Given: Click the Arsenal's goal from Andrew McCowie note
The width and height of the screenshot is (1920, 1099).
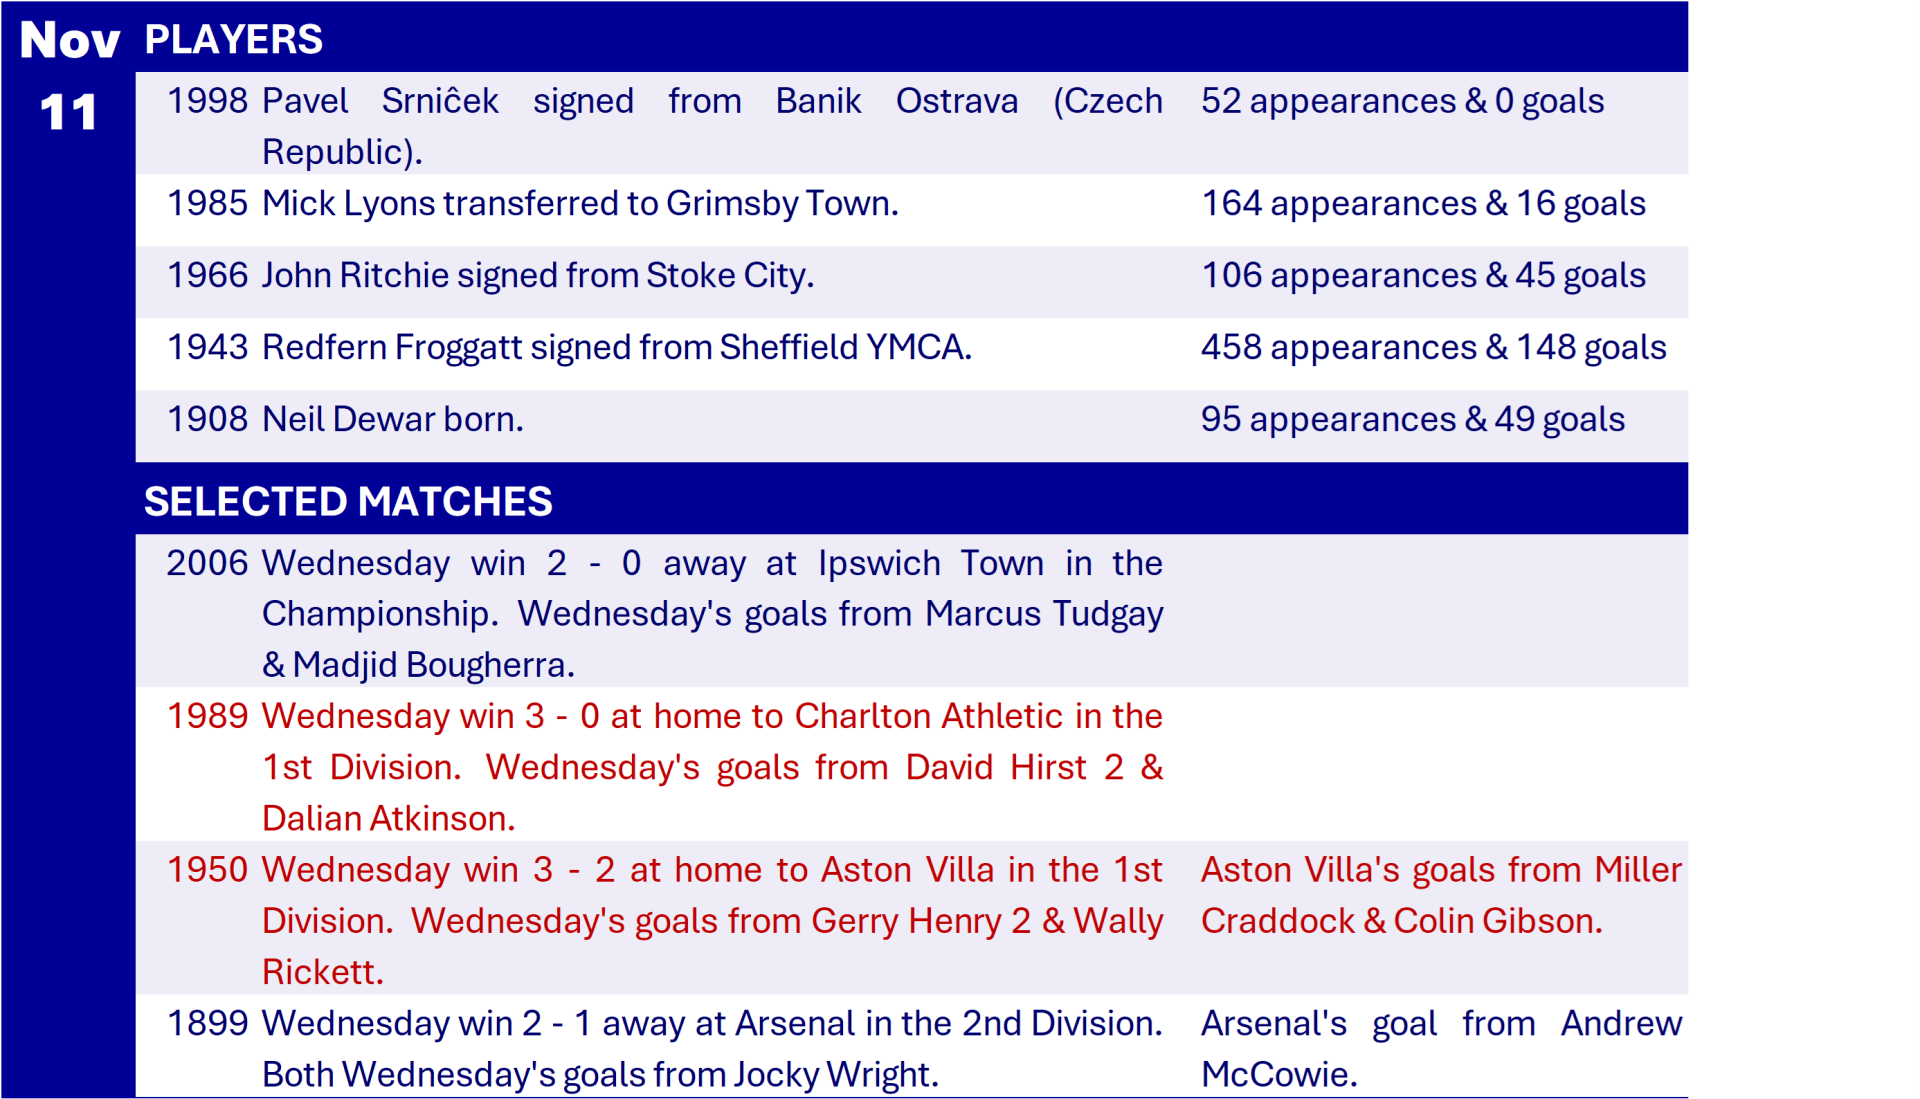Looking at the screenshot, I should click(x=1440, y=1048).
